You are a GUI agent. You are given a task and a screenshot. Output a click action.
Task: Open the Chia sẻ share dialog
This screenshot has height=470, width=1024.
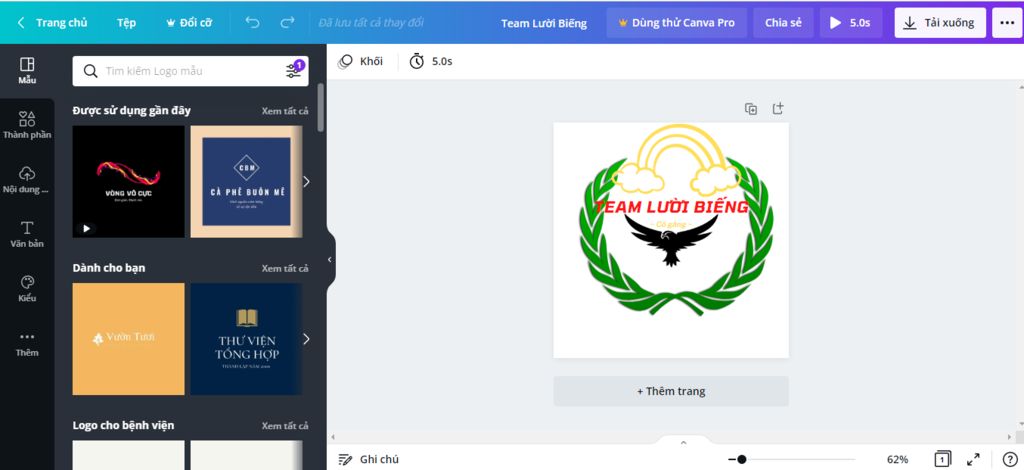tap(783, 23)
